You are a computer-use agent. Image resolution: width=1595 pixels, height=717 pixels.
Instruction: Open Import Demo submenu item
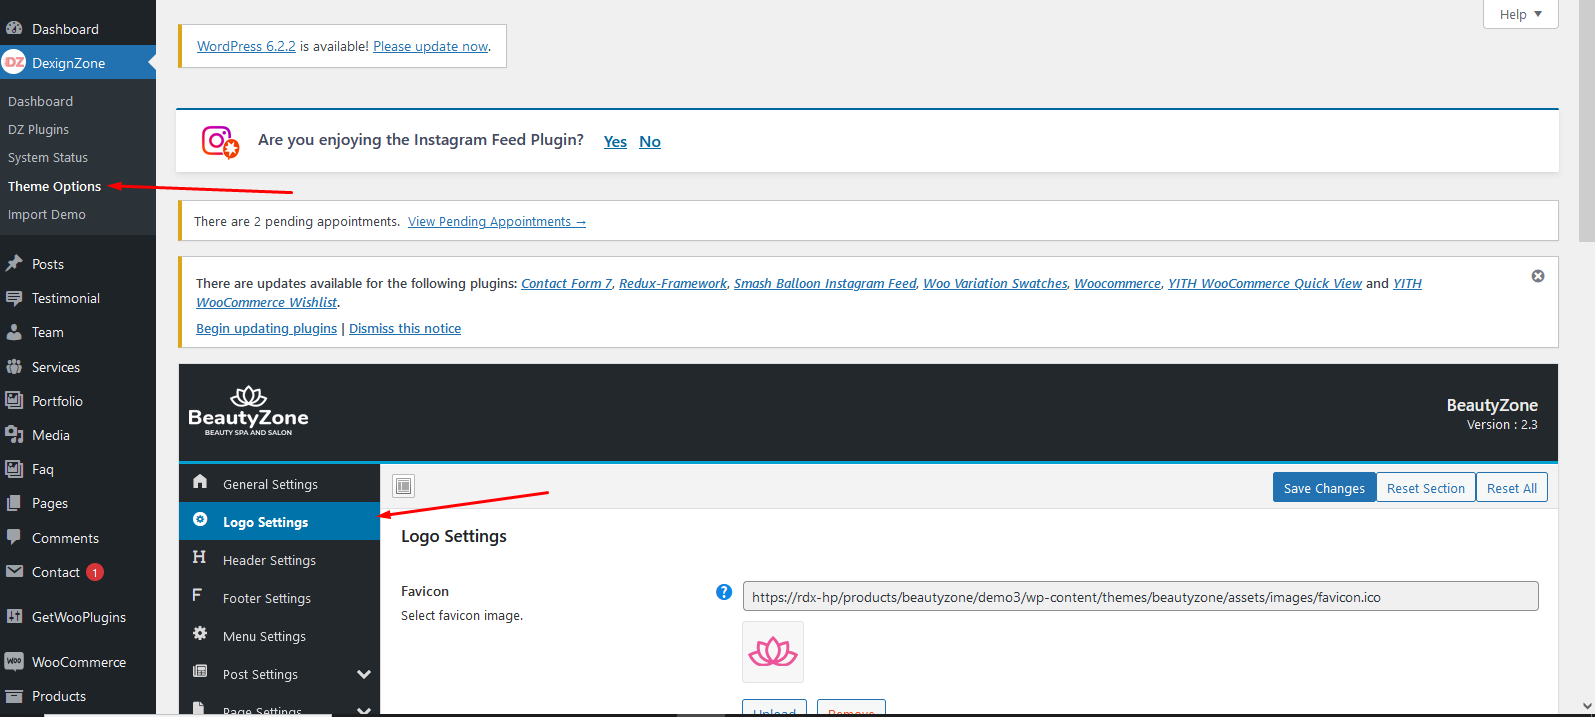(47, 215)
